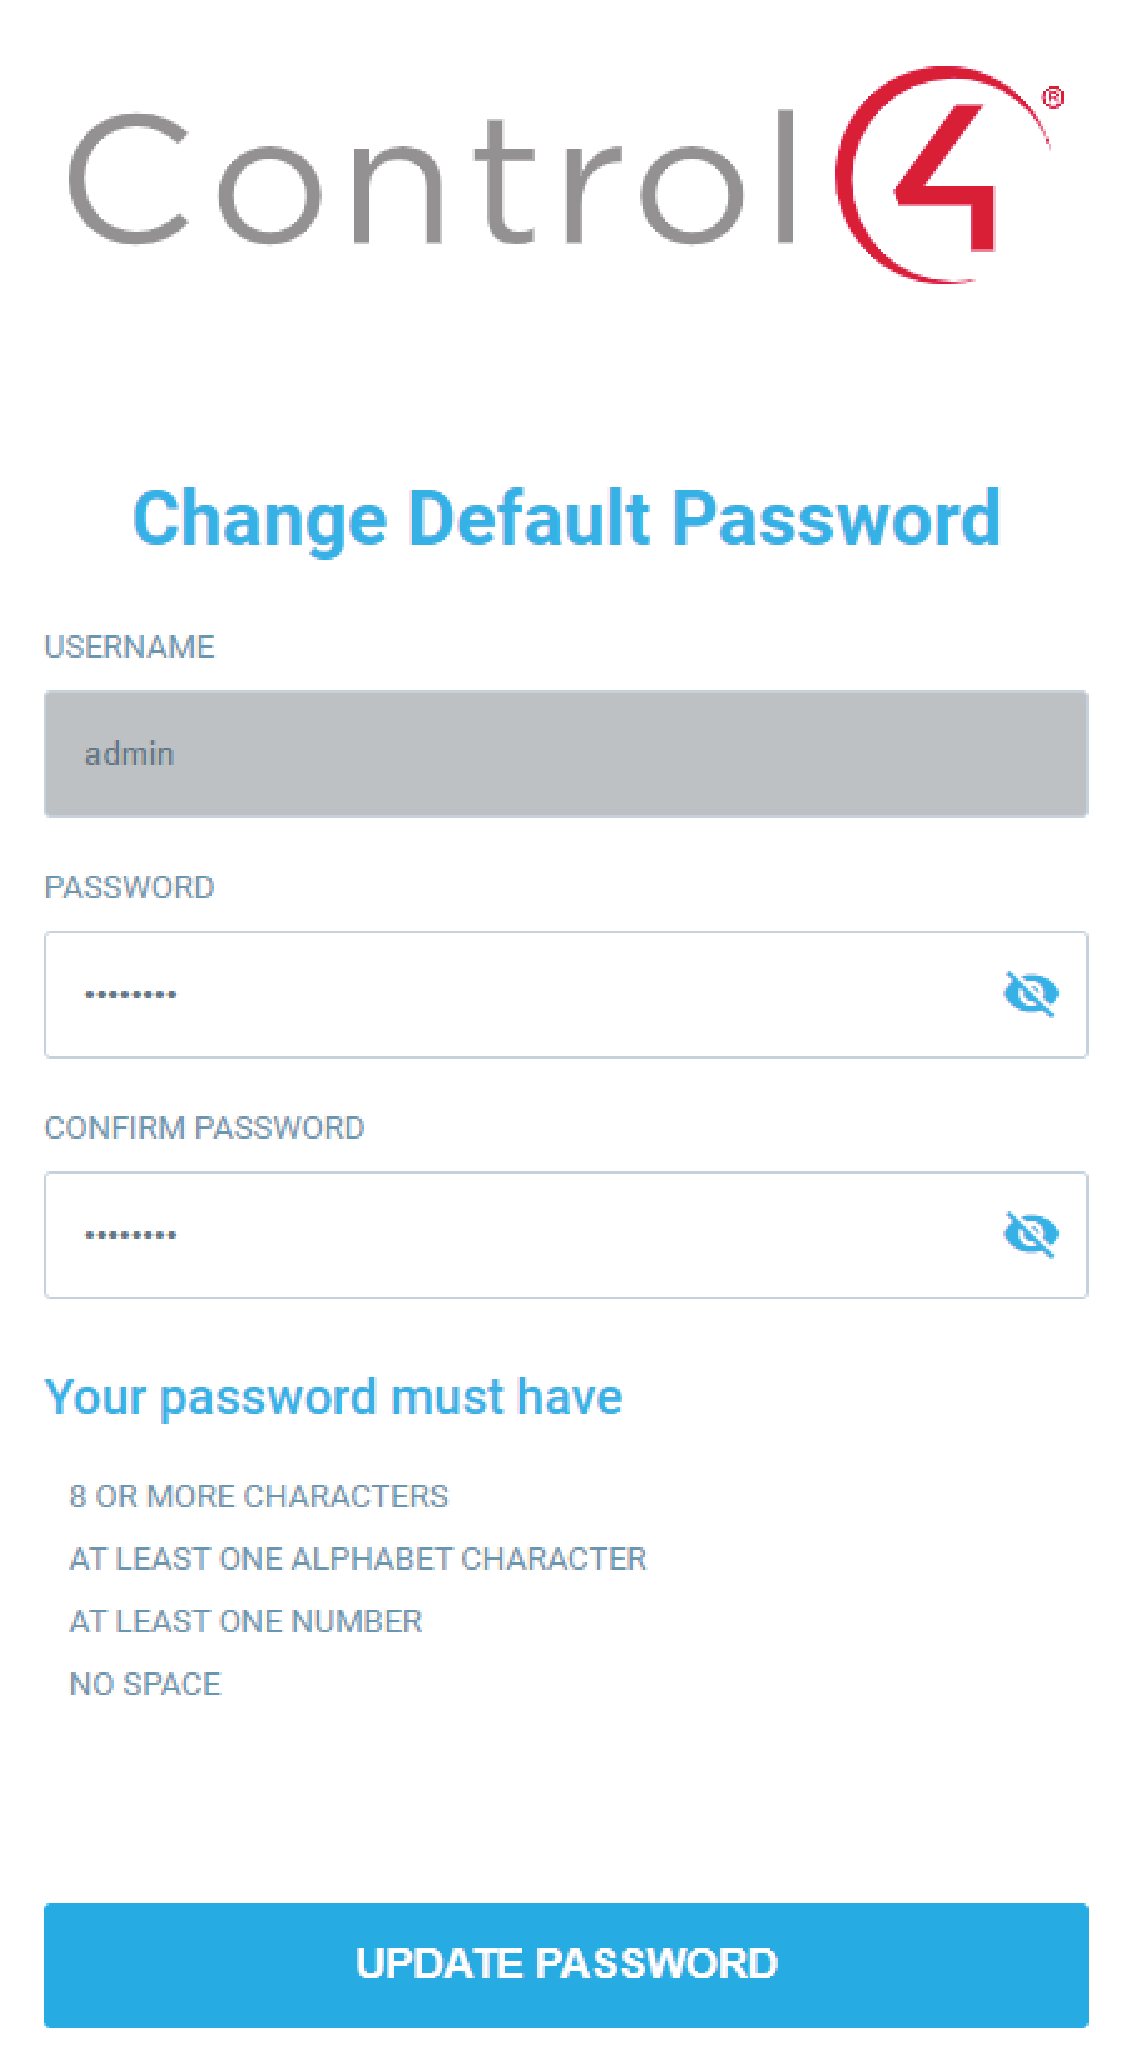Click the Your password must have heading
The width and height of the screenshot is (1139, 2064).
334,1398
